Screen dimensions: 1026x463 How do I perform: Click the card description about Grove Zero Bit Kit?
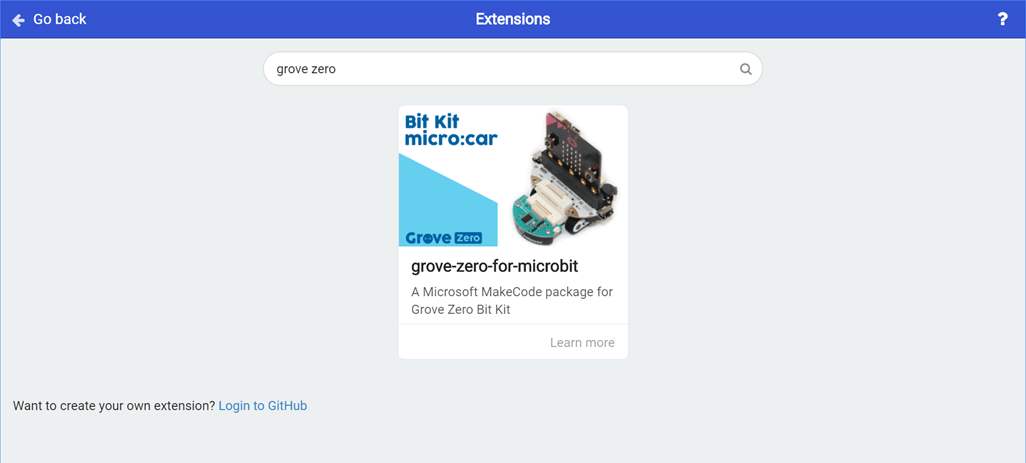tap(512, 300)
